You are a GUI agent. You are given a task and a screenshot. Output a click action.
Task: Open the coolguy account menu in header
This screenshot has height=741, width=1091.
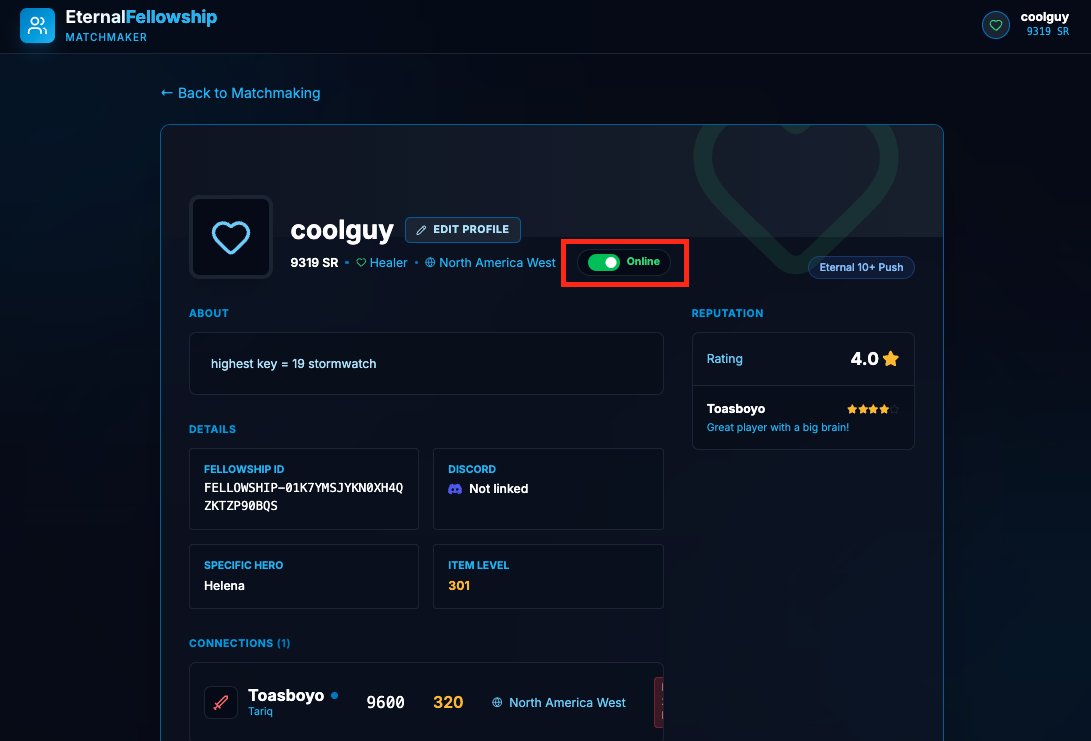[x=1026, y=25]
